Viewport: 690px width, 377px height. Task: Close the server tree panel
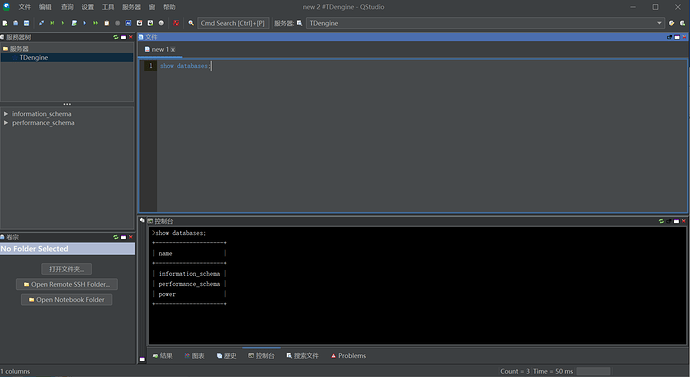click(x=130, y=37)
